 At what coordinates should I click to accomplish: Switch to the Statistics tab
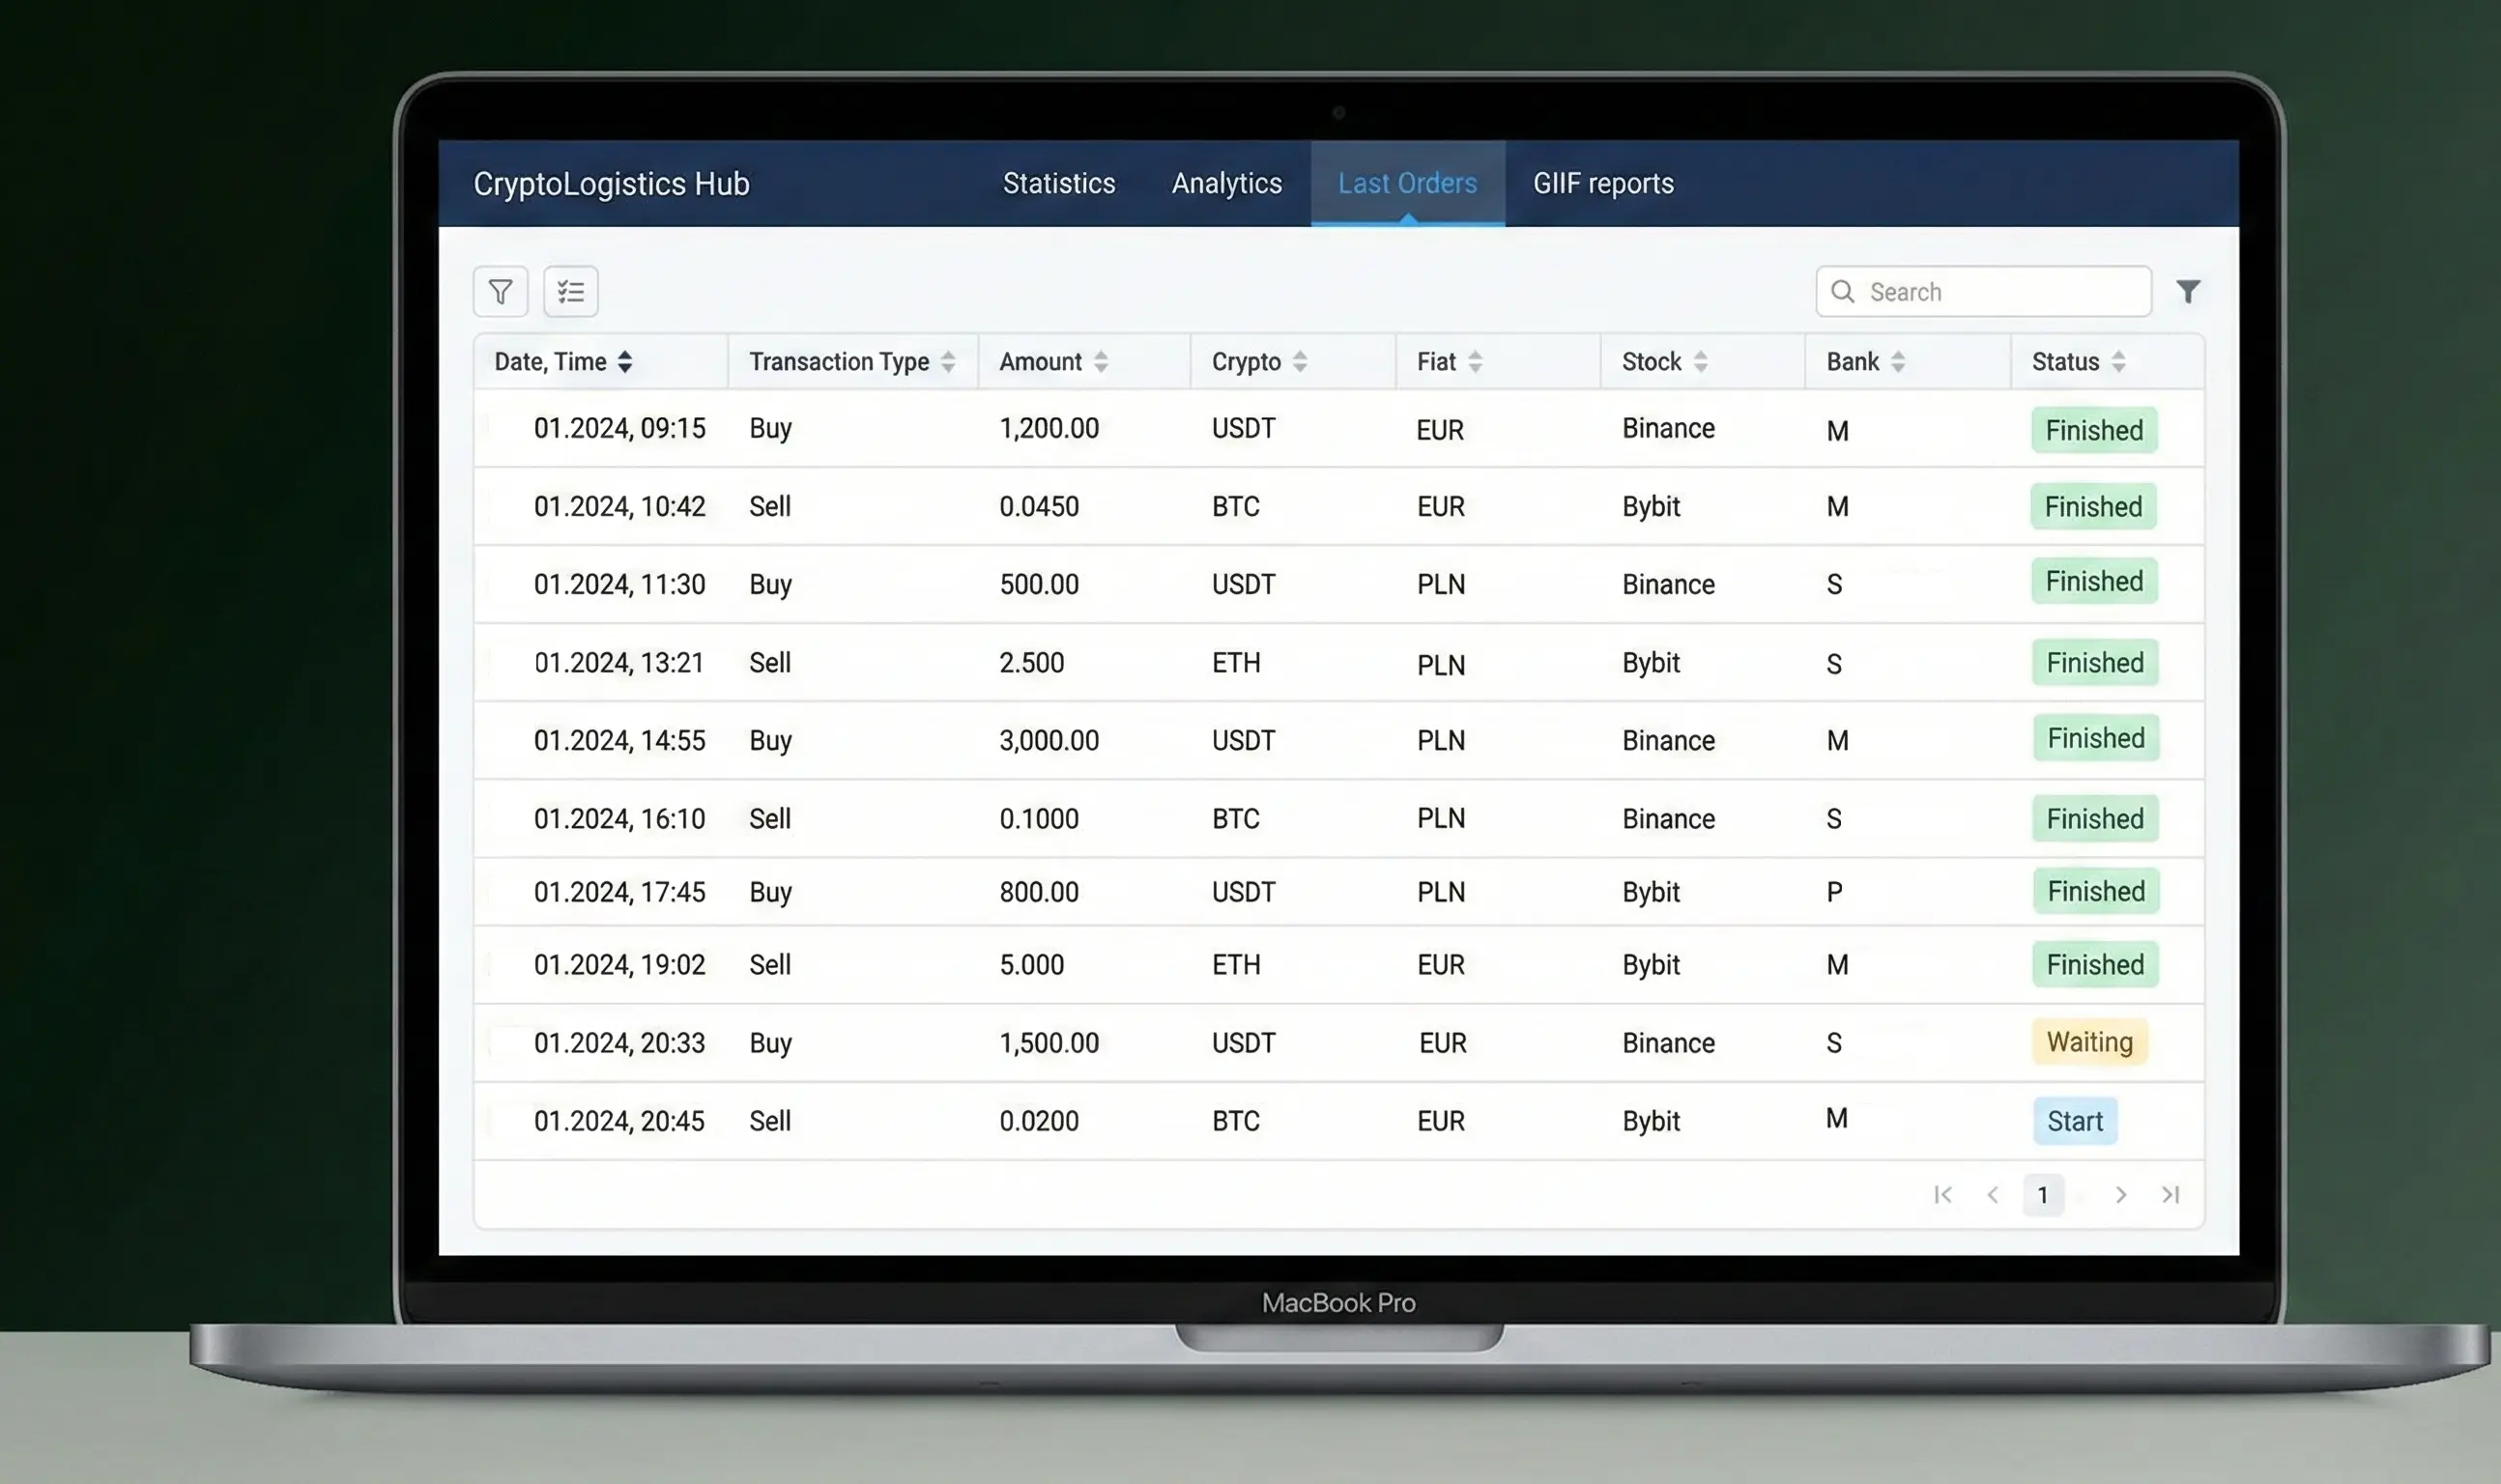pyautogui.click(x=1058, y=183)
